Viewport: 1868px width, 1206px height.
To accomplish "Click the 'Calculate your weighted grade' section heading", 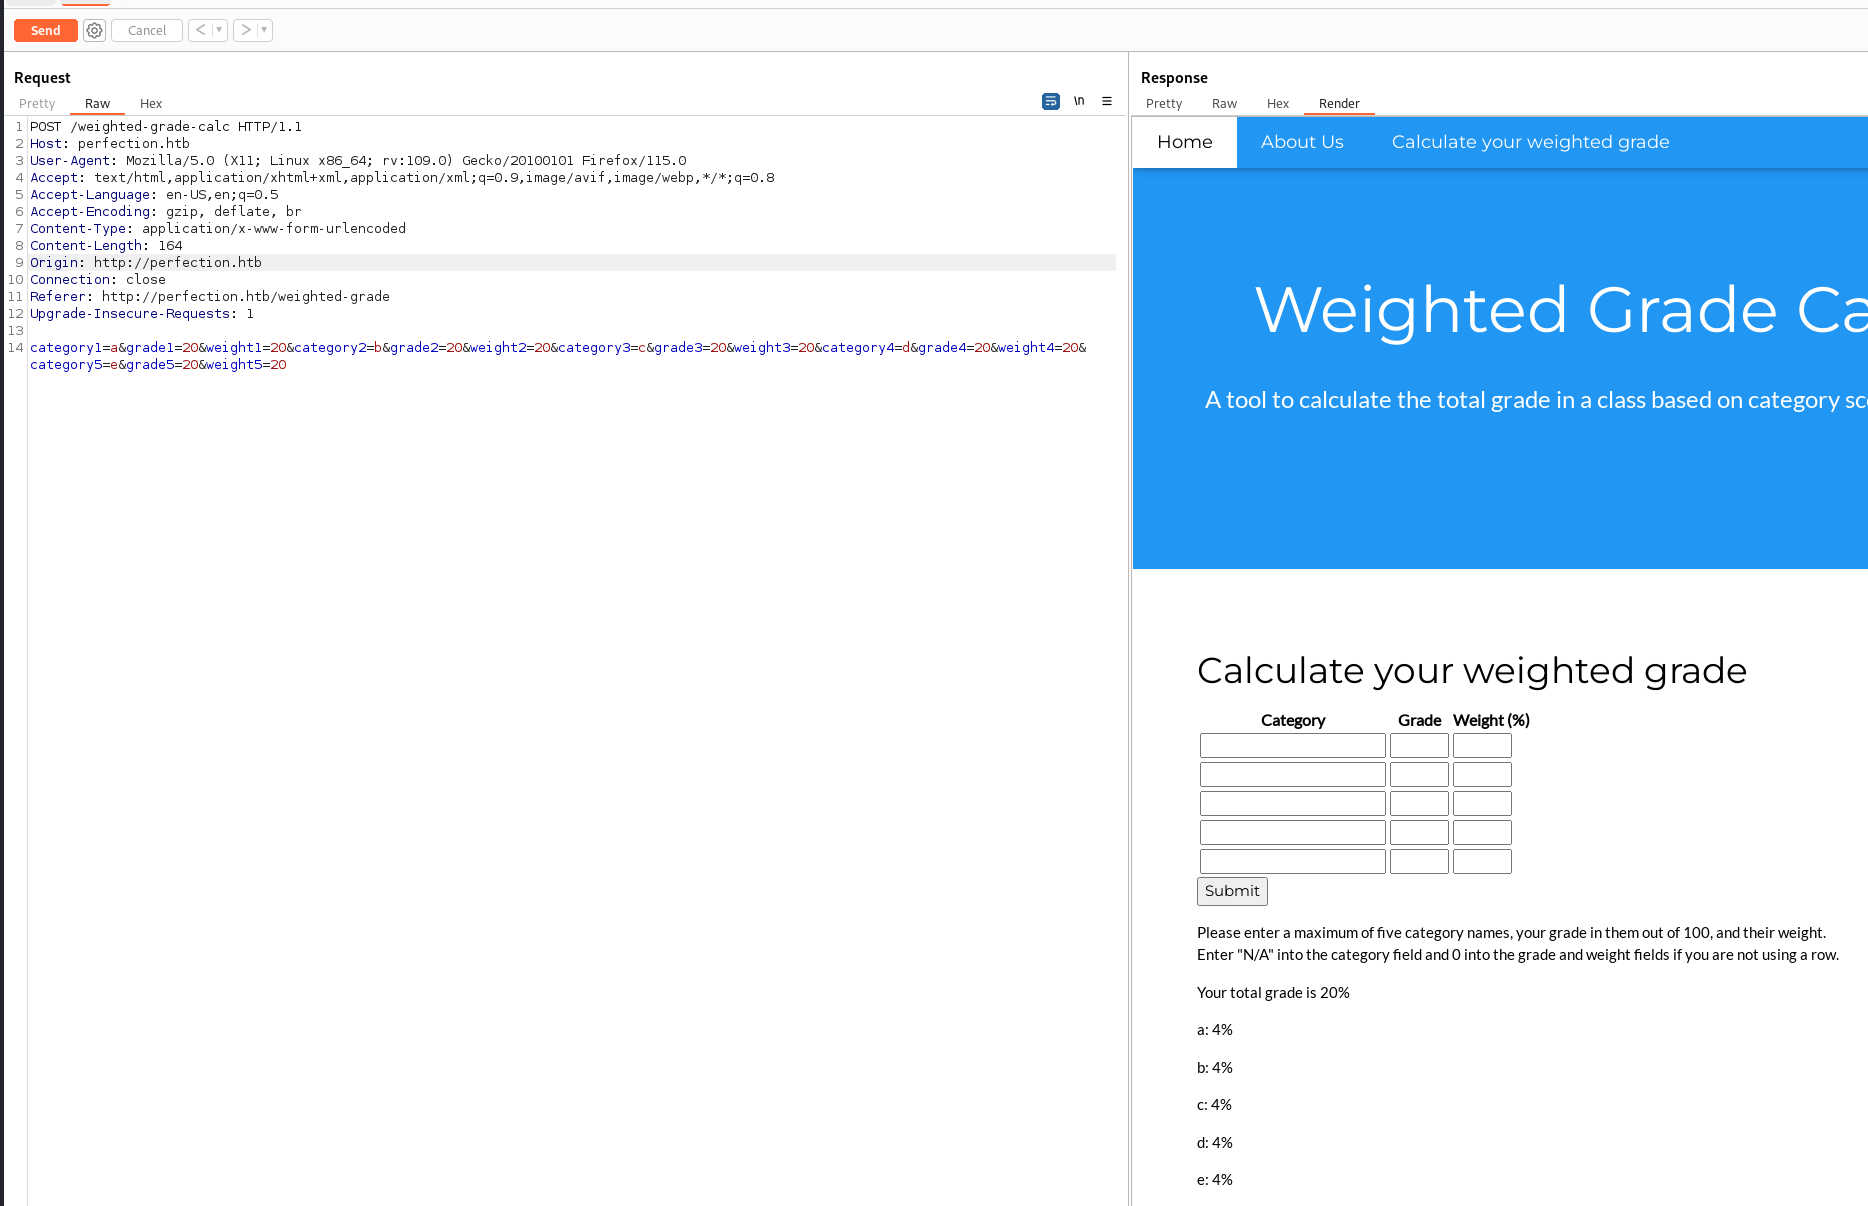I will 1472,671.
